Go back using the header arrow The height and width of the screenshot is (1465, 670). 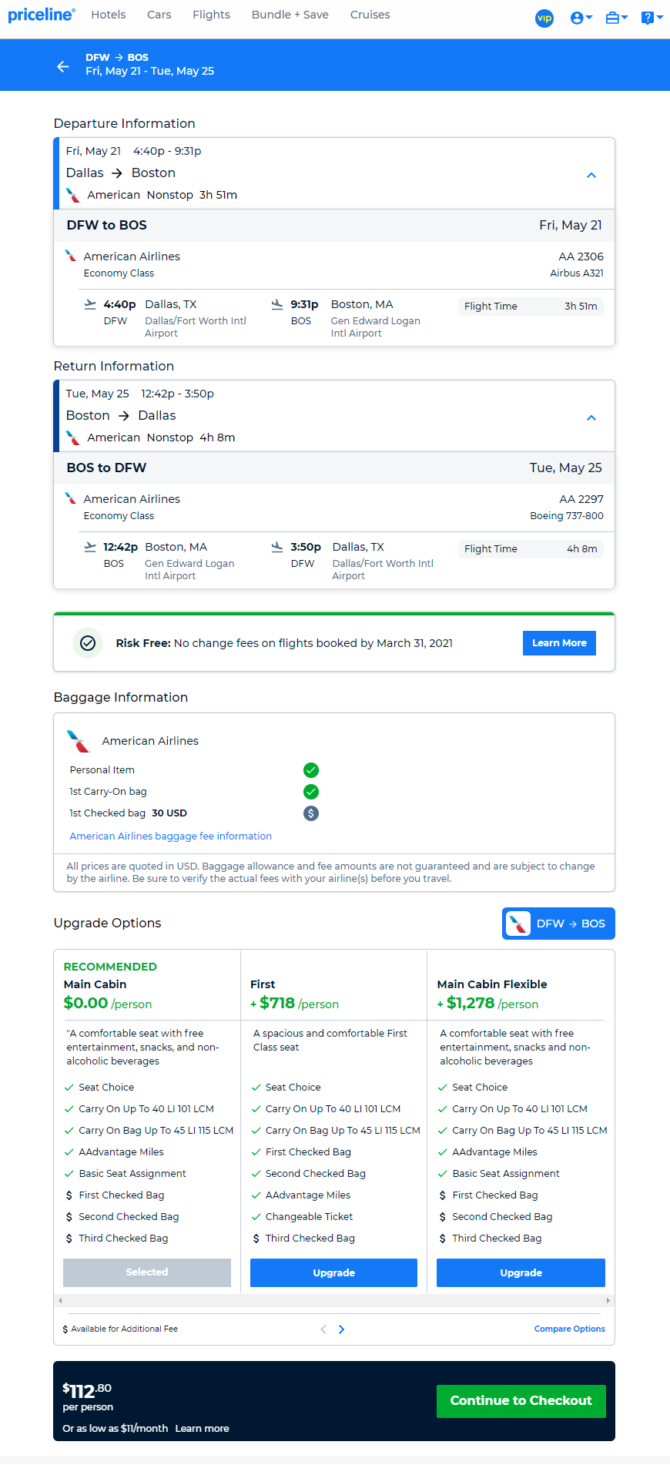click(63, 66)
